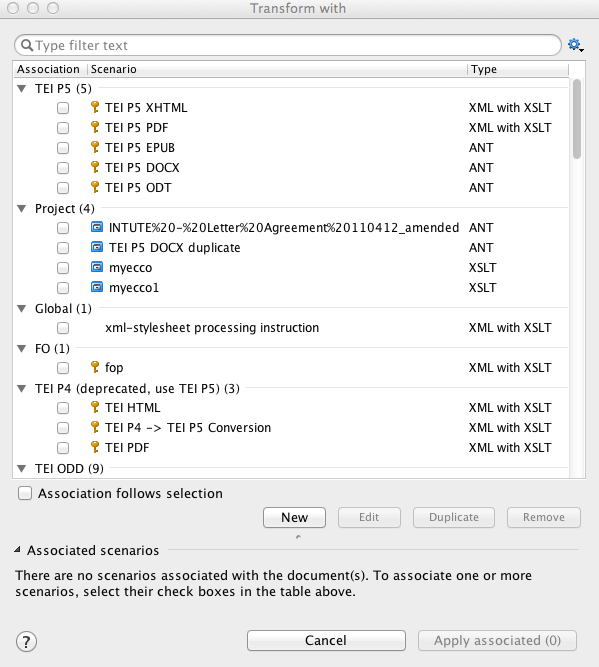Viewport: 599px width, 667px height.
Task: Collapse the TEI P5 (5) group
Action: (x=22, y=88)
